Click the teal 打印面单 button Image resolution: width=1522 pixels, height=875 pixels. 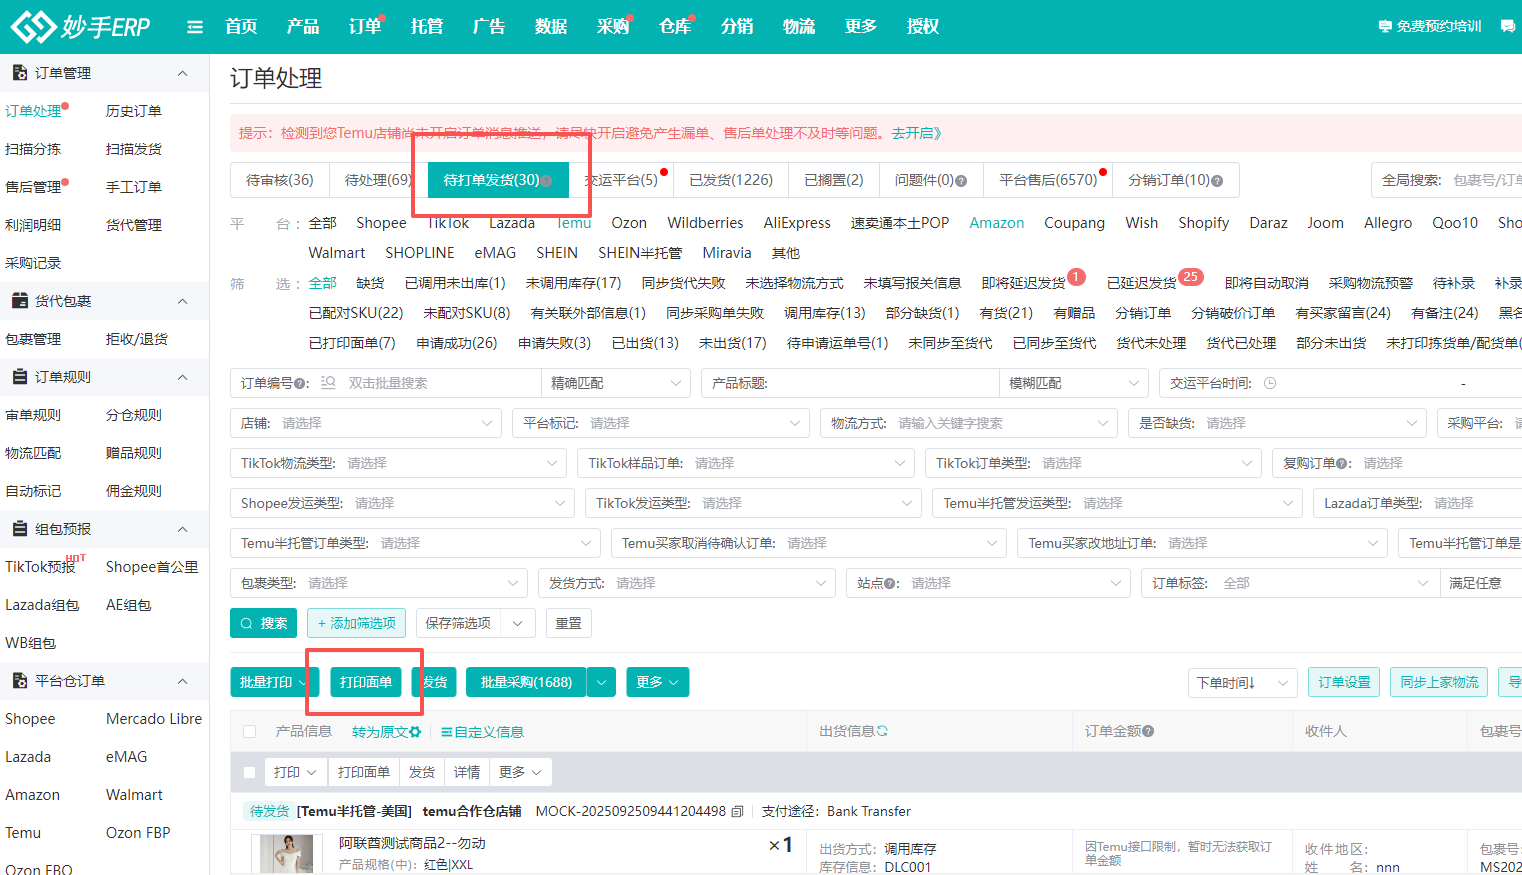(x=366, y=682)
